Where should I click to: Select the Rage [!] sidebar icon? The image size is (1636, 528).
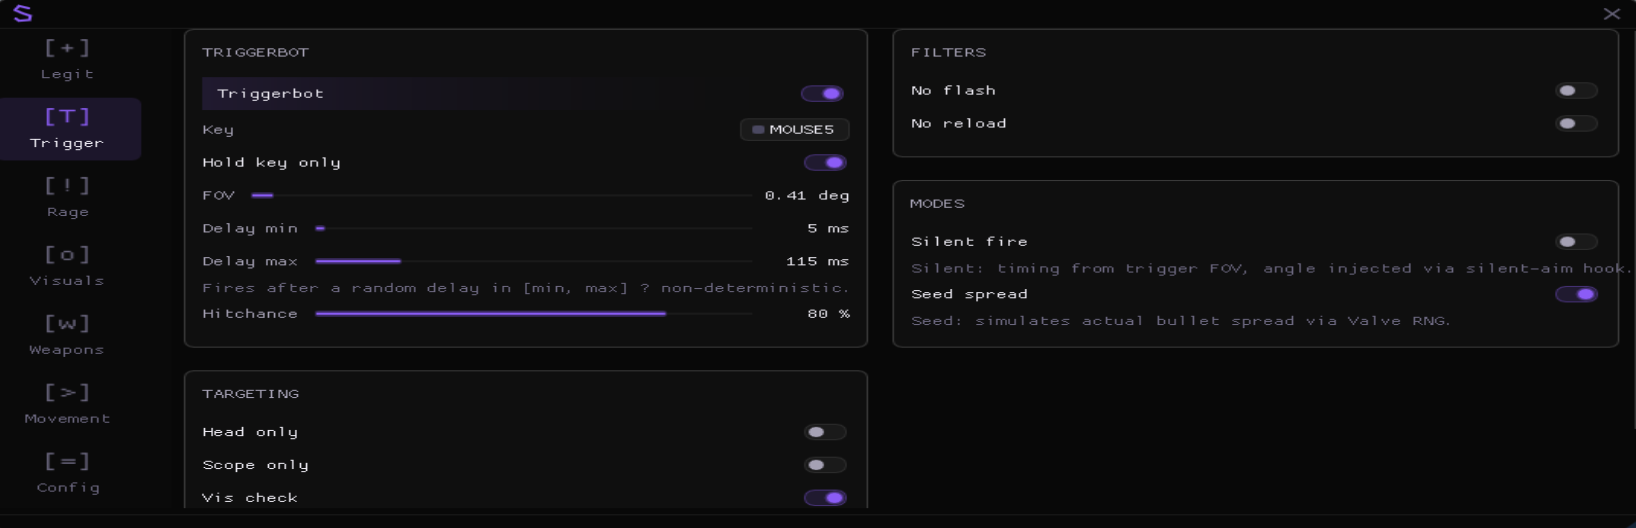tap(67, 186)
